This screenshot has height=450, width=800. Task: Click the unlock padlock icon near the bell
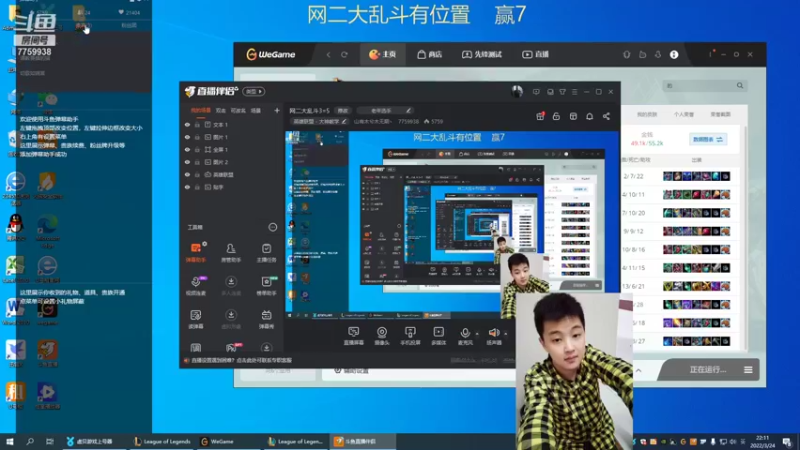556,116
